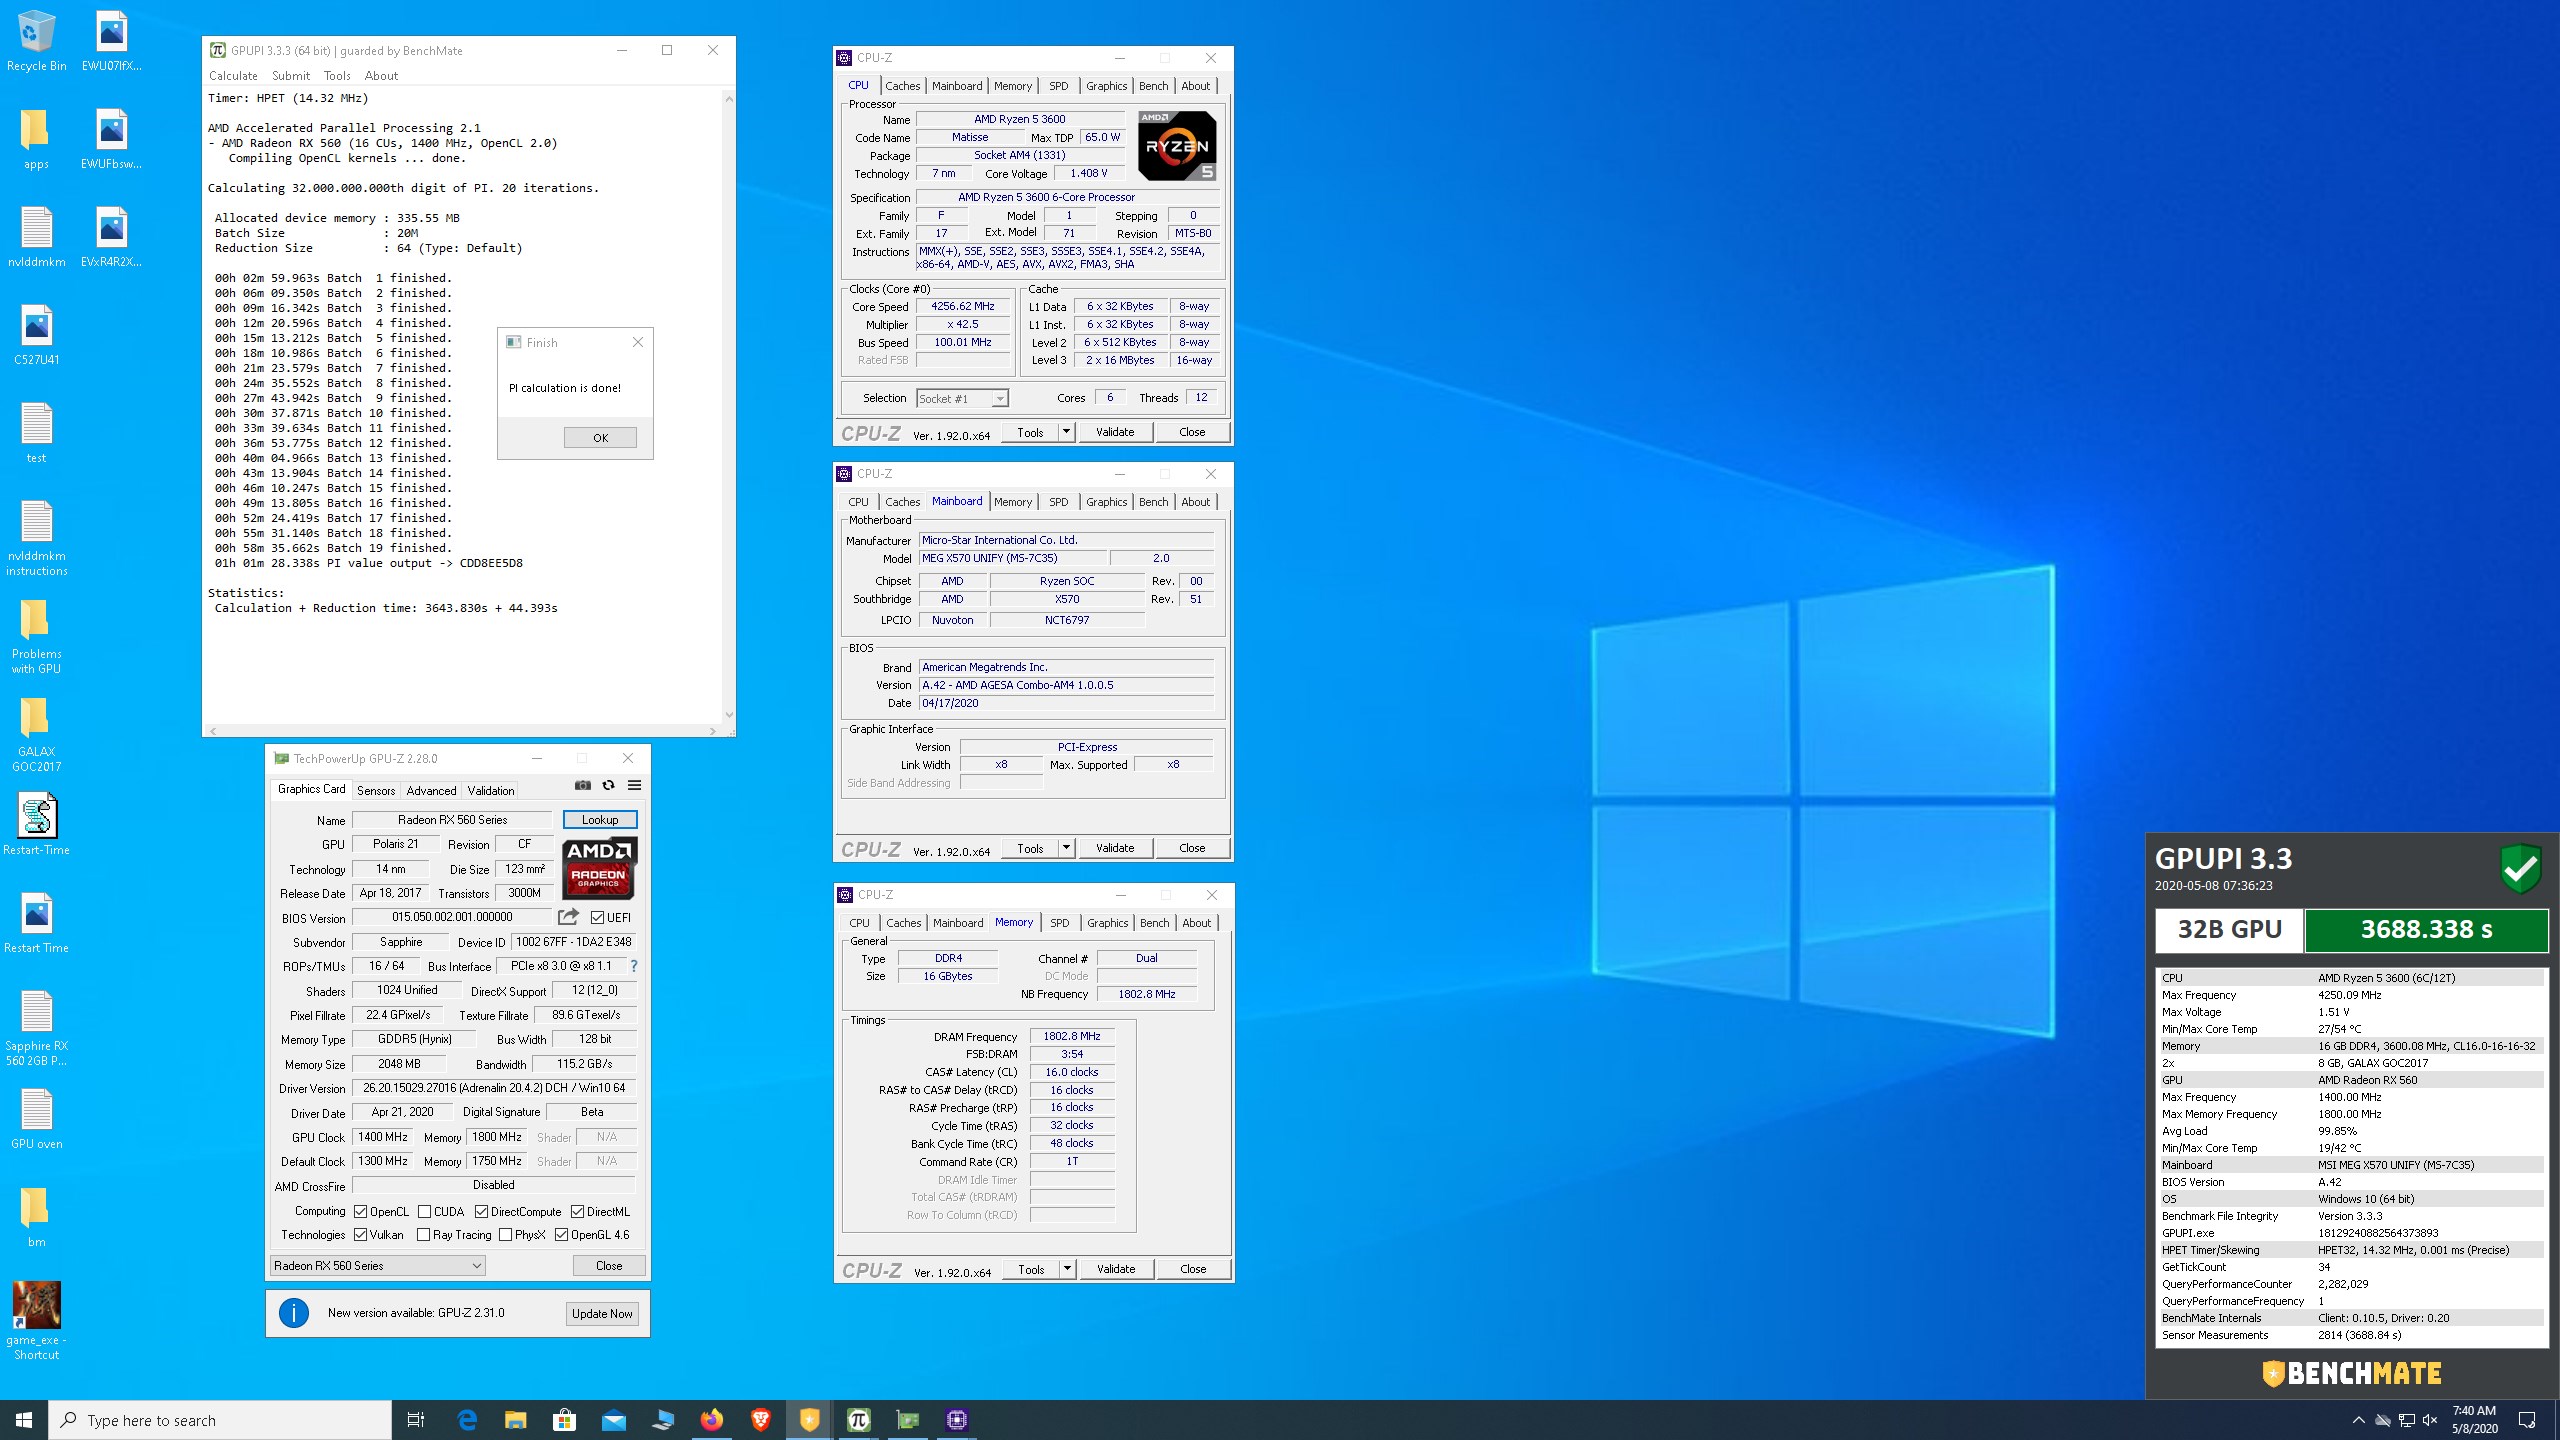
Task: Open the notification center icon
Action: click(x=2527, y=1420)
